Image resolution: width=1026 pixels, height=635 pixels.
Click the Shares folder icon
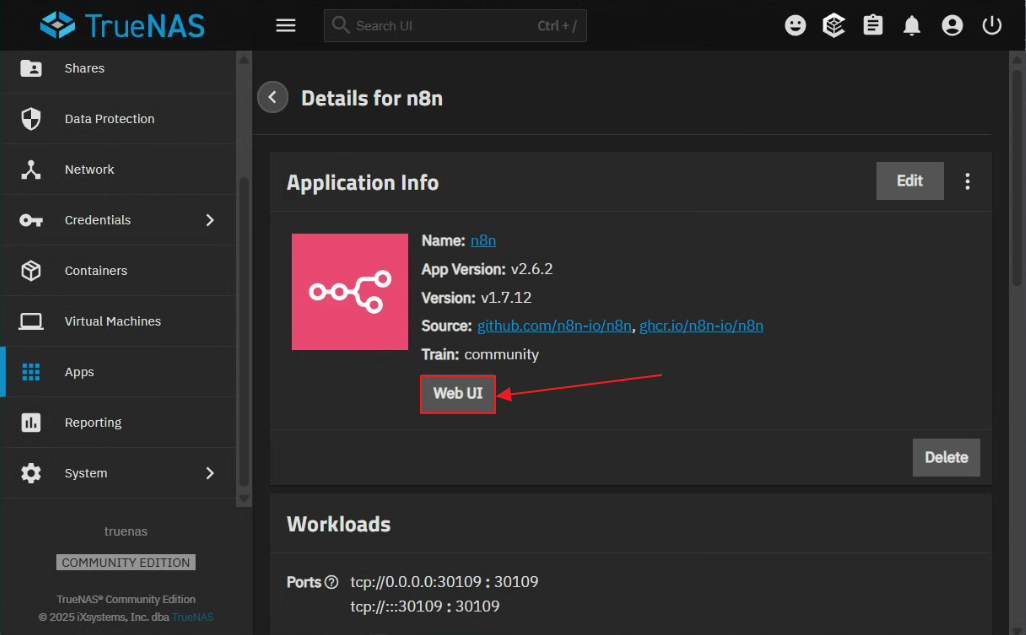click(31, 68)
